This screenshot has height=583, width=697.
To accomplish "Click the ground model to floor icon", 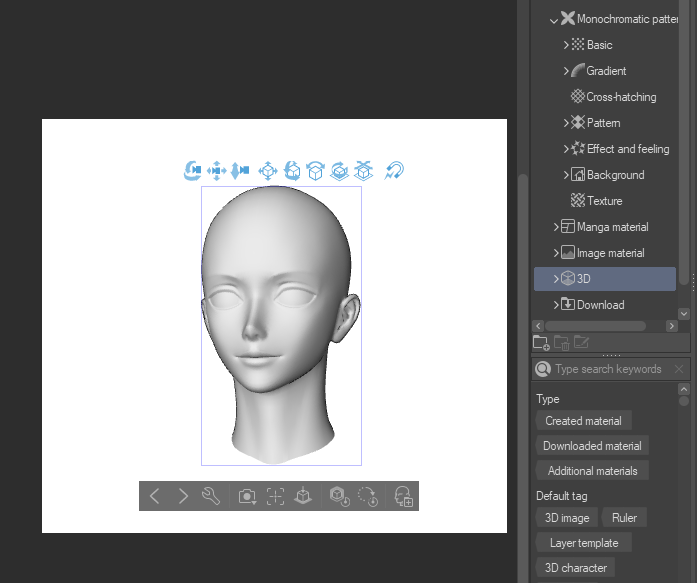I will (304, 496).
